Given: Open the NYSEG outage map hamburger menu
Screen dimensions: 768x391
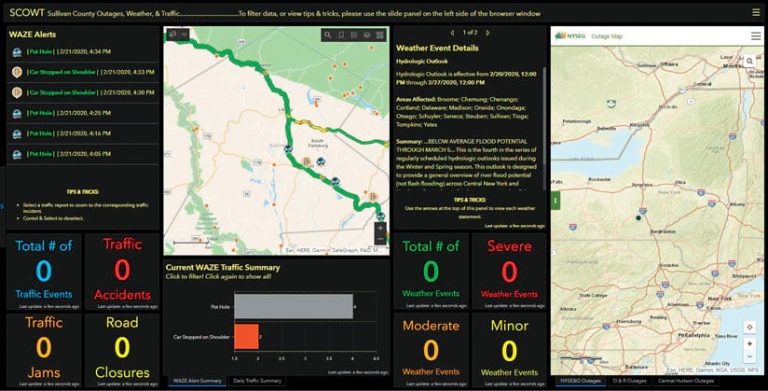Looking at the screenshot, I should click(x=756, y=36).
